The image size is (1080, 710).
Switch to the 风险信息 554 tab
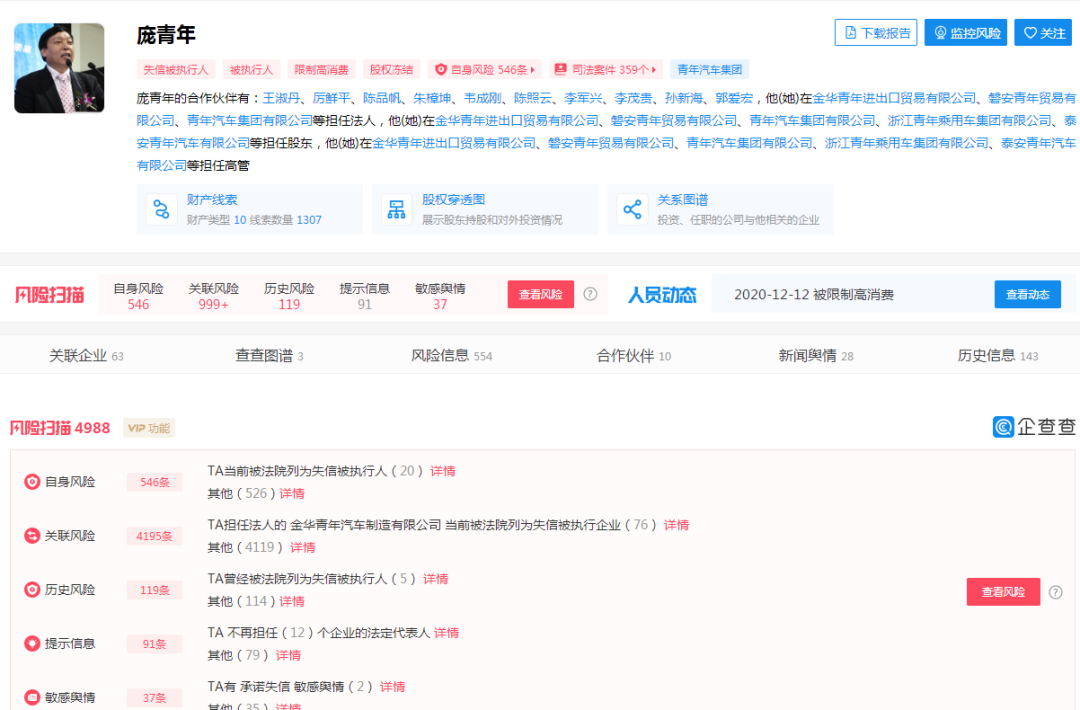451,355
